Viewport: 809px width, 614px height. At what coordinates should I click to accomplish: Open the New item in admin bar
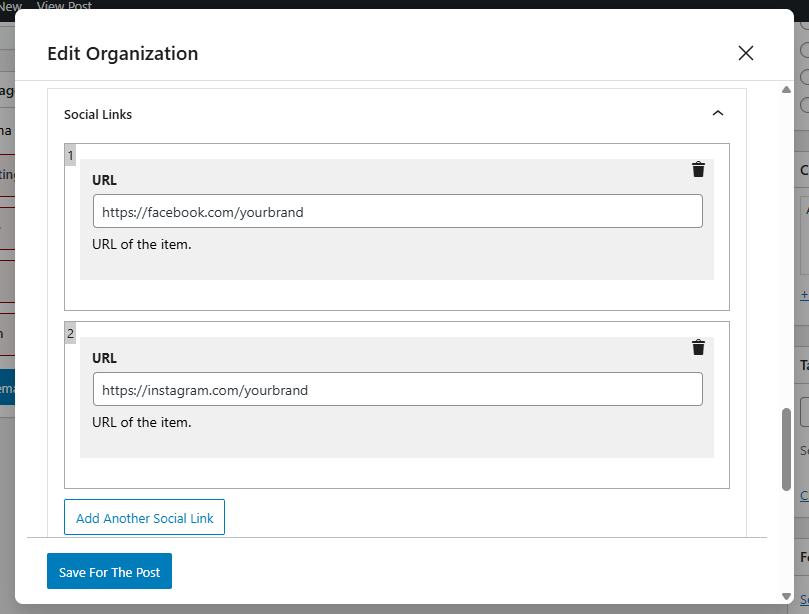click(11, 5)
